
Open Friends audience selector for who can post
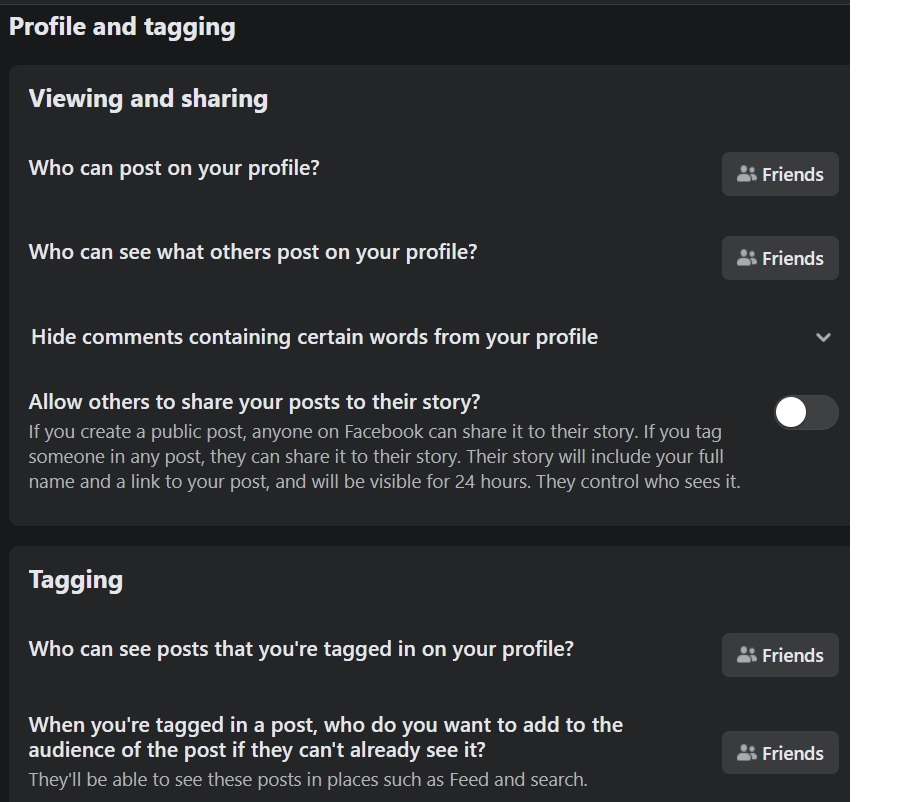[x=780, y=174]
